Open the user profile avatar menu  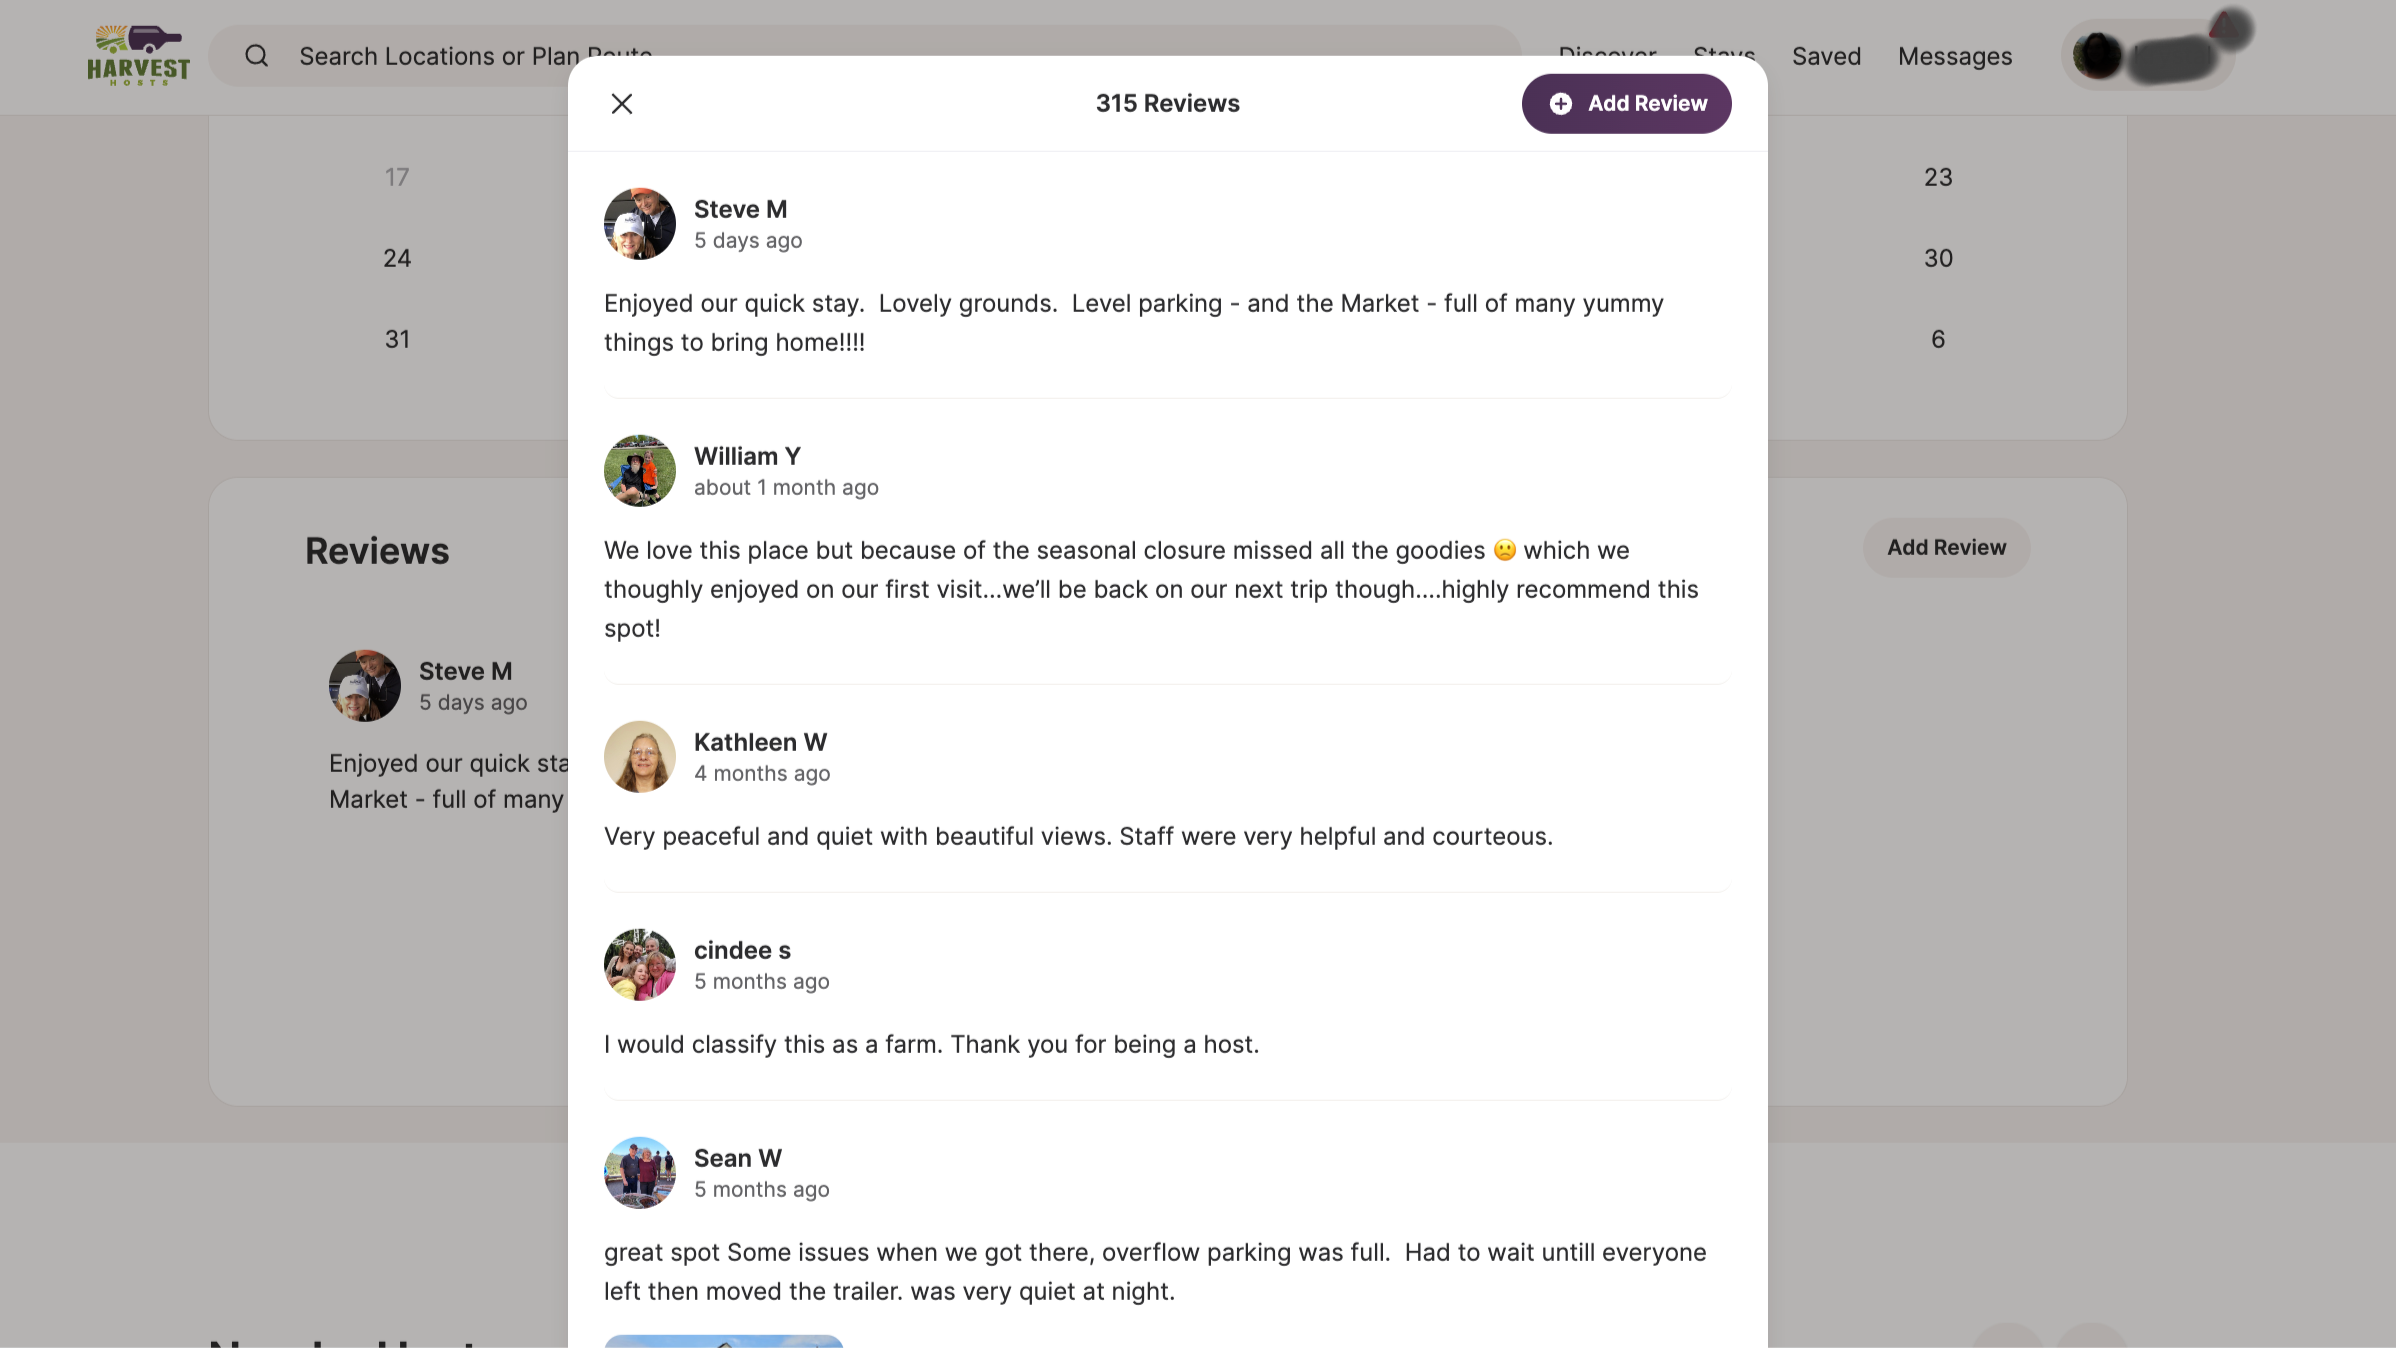[2147, 56]
